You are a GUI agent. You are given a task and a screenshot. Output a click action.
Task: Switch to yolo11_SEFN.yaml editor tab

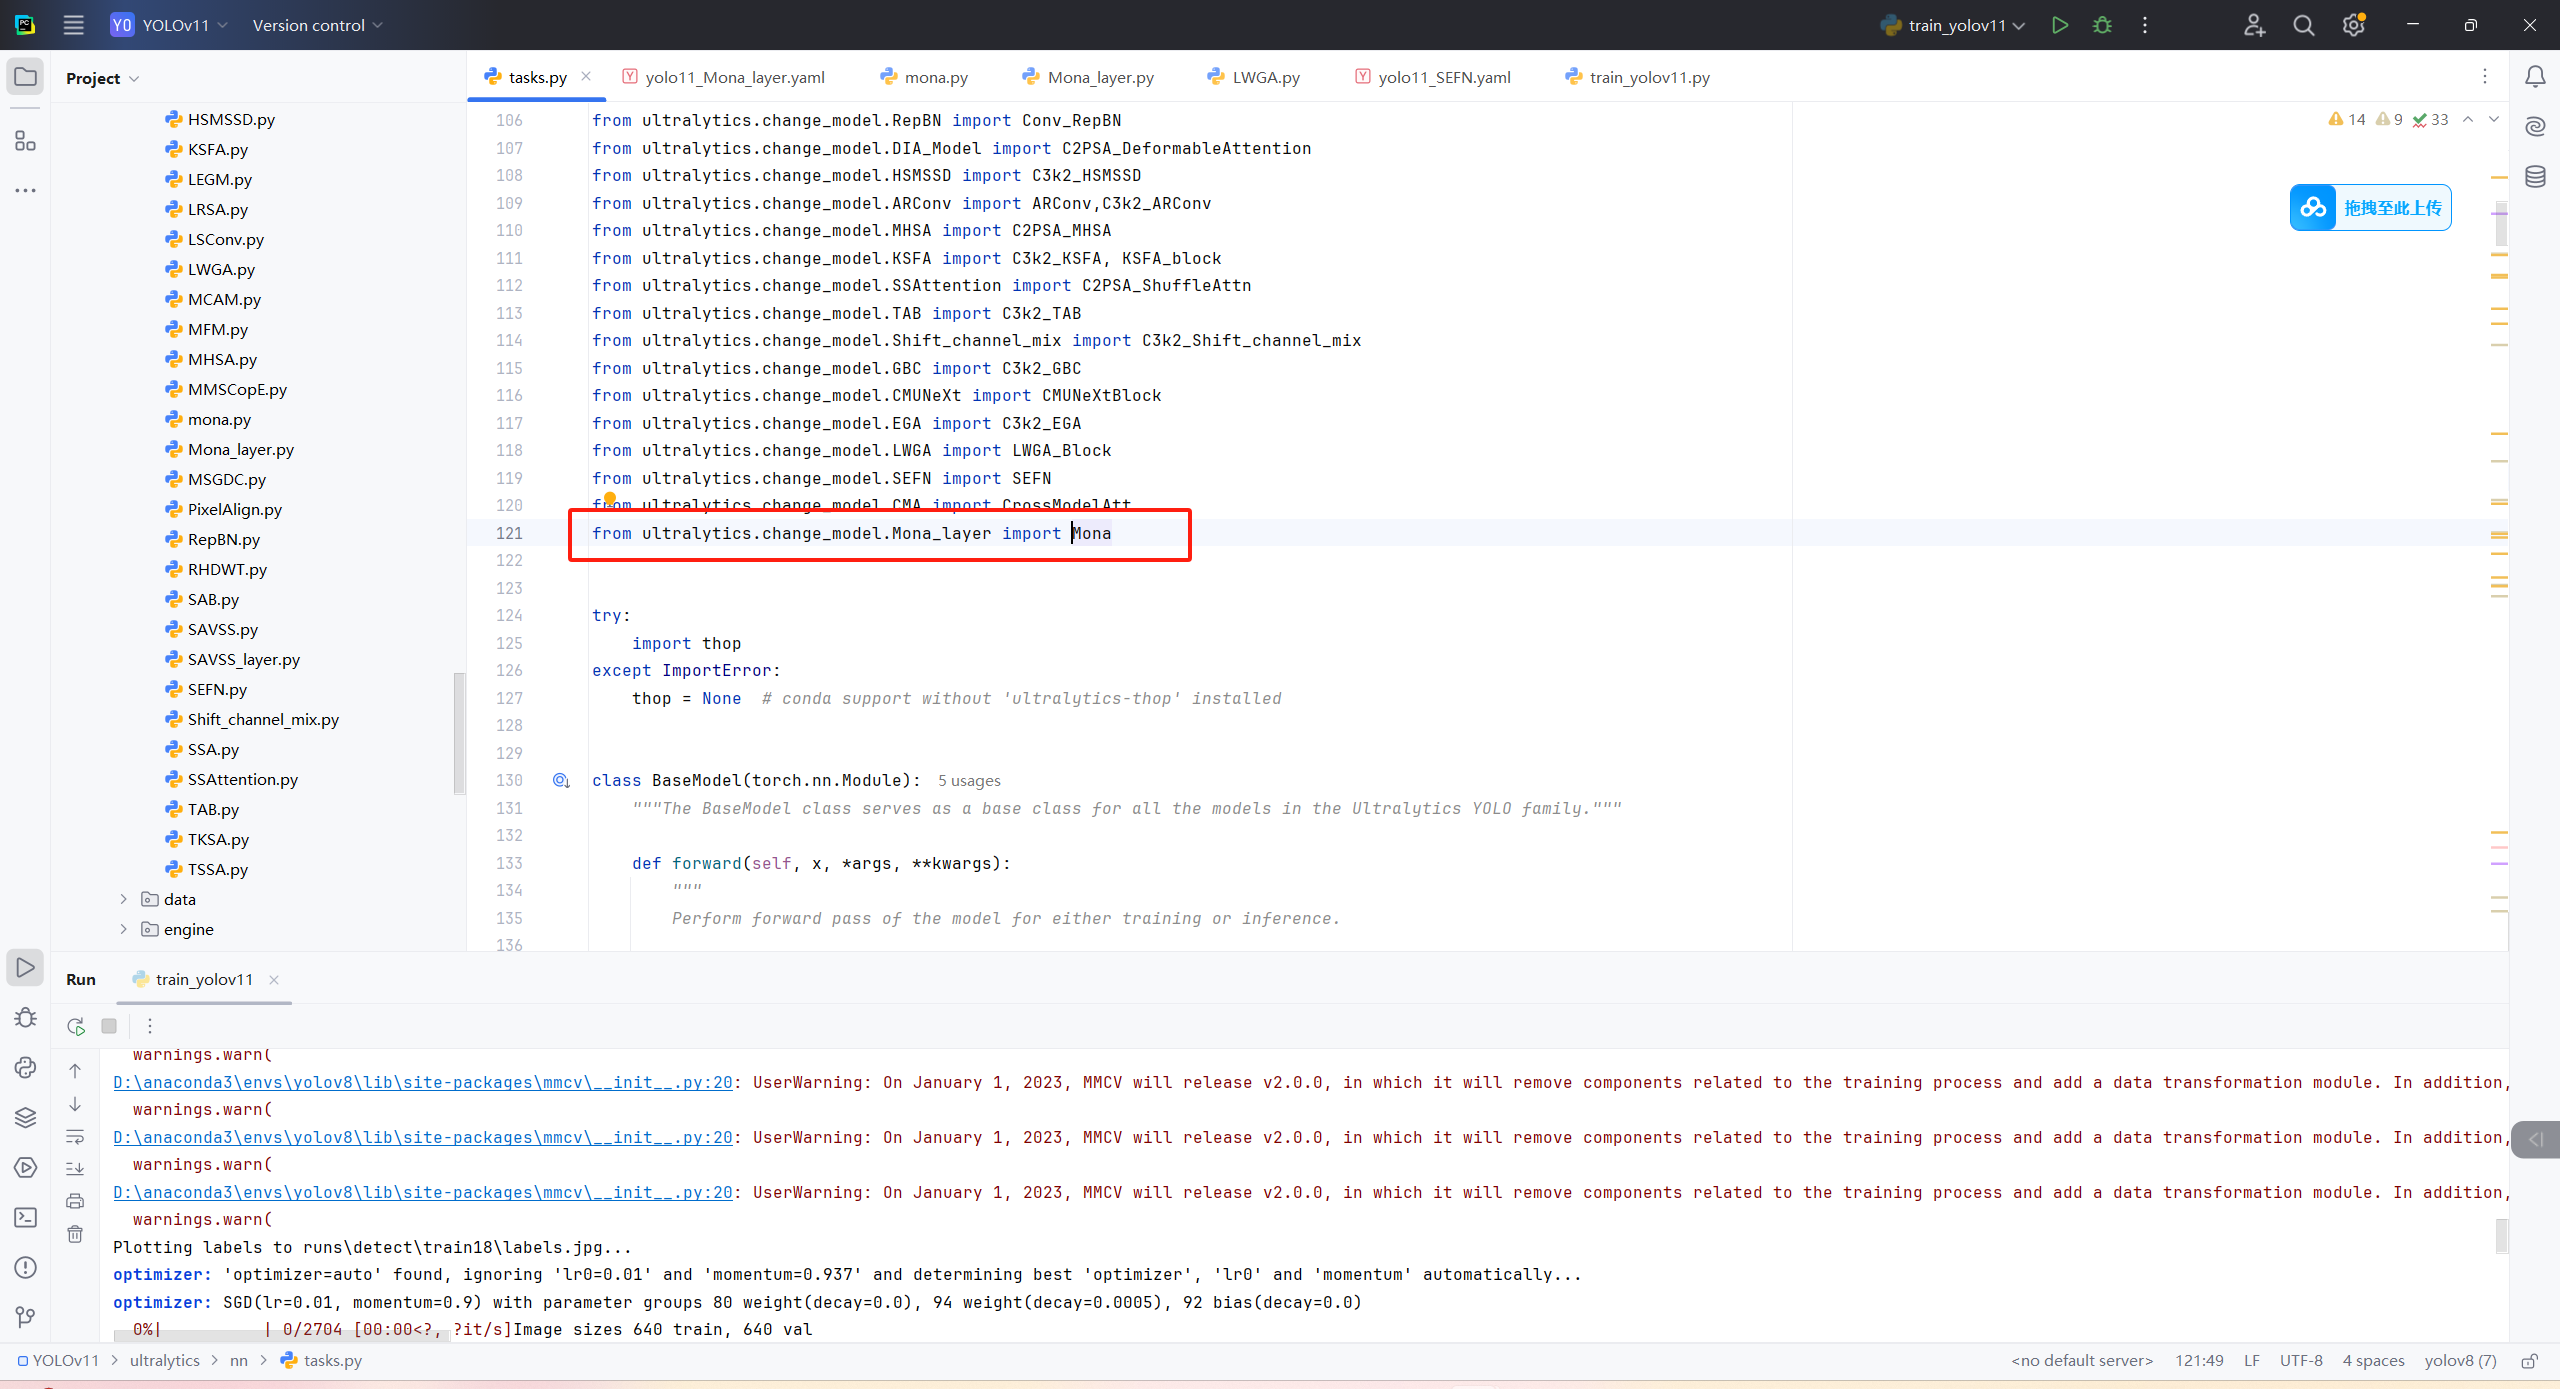click(1443, 77)
